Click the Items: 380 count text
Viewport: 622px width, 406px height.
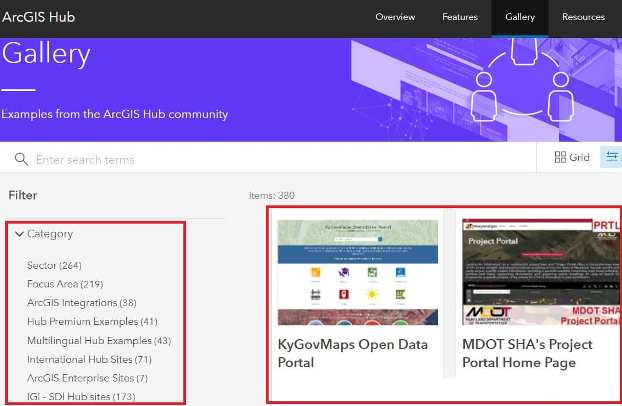click(x=272, y=195)
